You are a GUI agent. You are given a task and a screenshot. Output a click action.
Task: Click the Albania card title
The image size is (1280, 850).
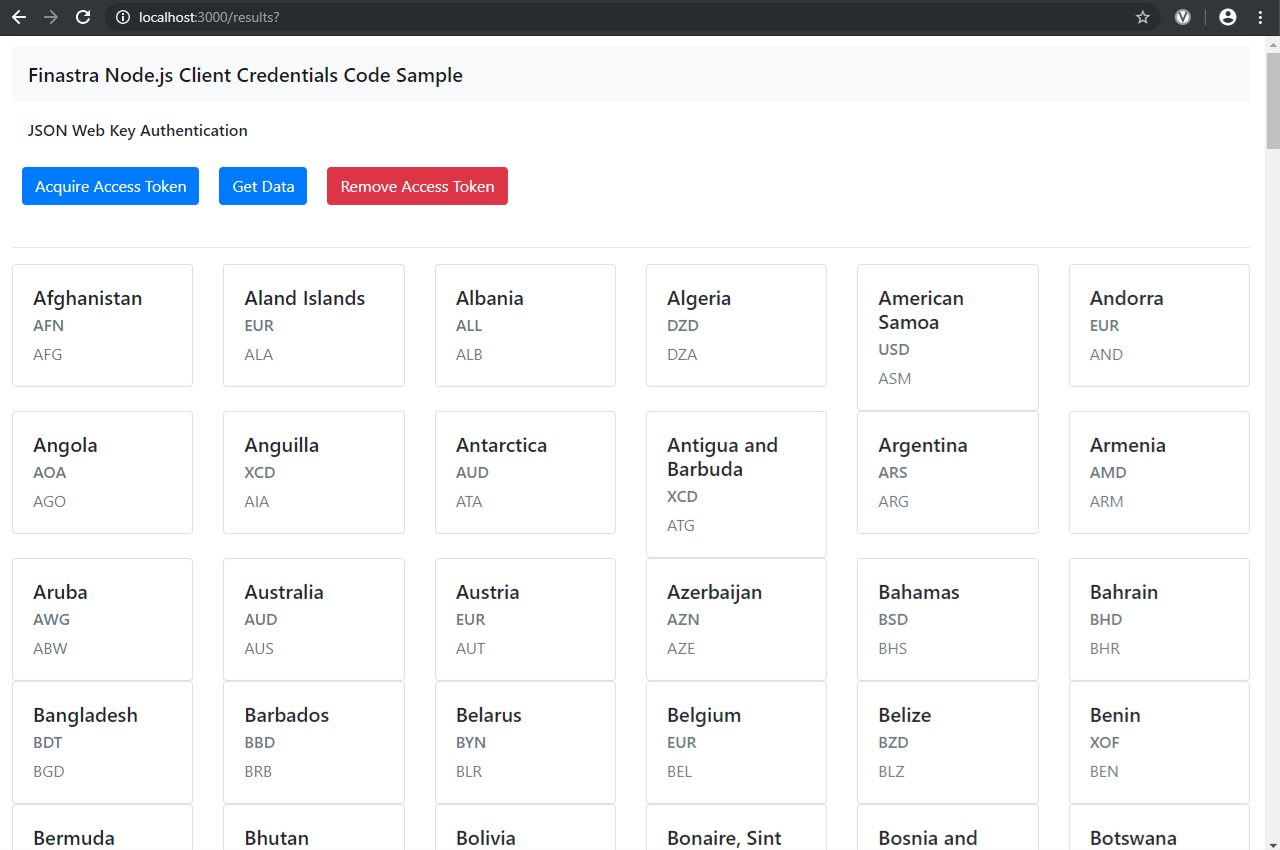pos(490,298)
